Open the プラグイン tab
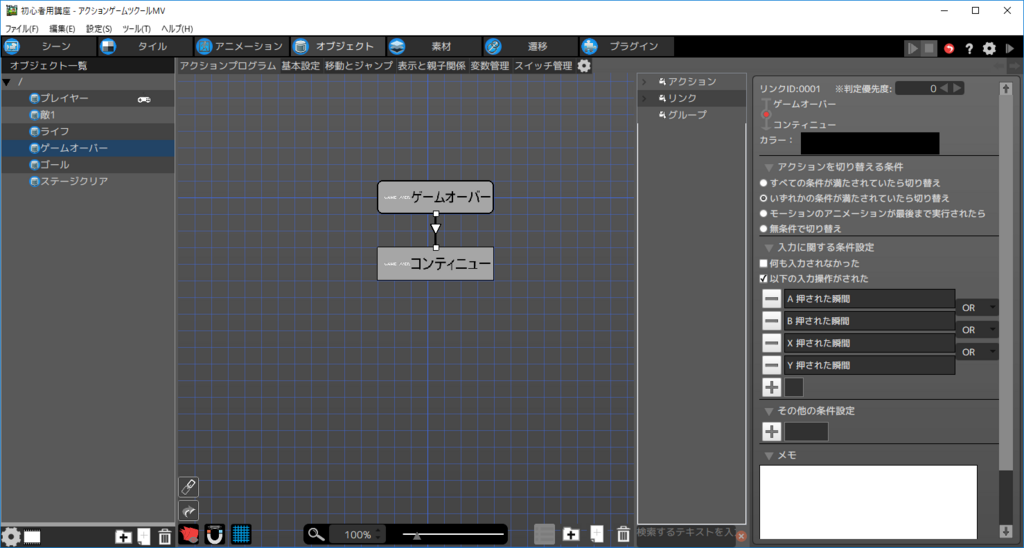Screen dimensions: 1024x548 tap(626, 46)
